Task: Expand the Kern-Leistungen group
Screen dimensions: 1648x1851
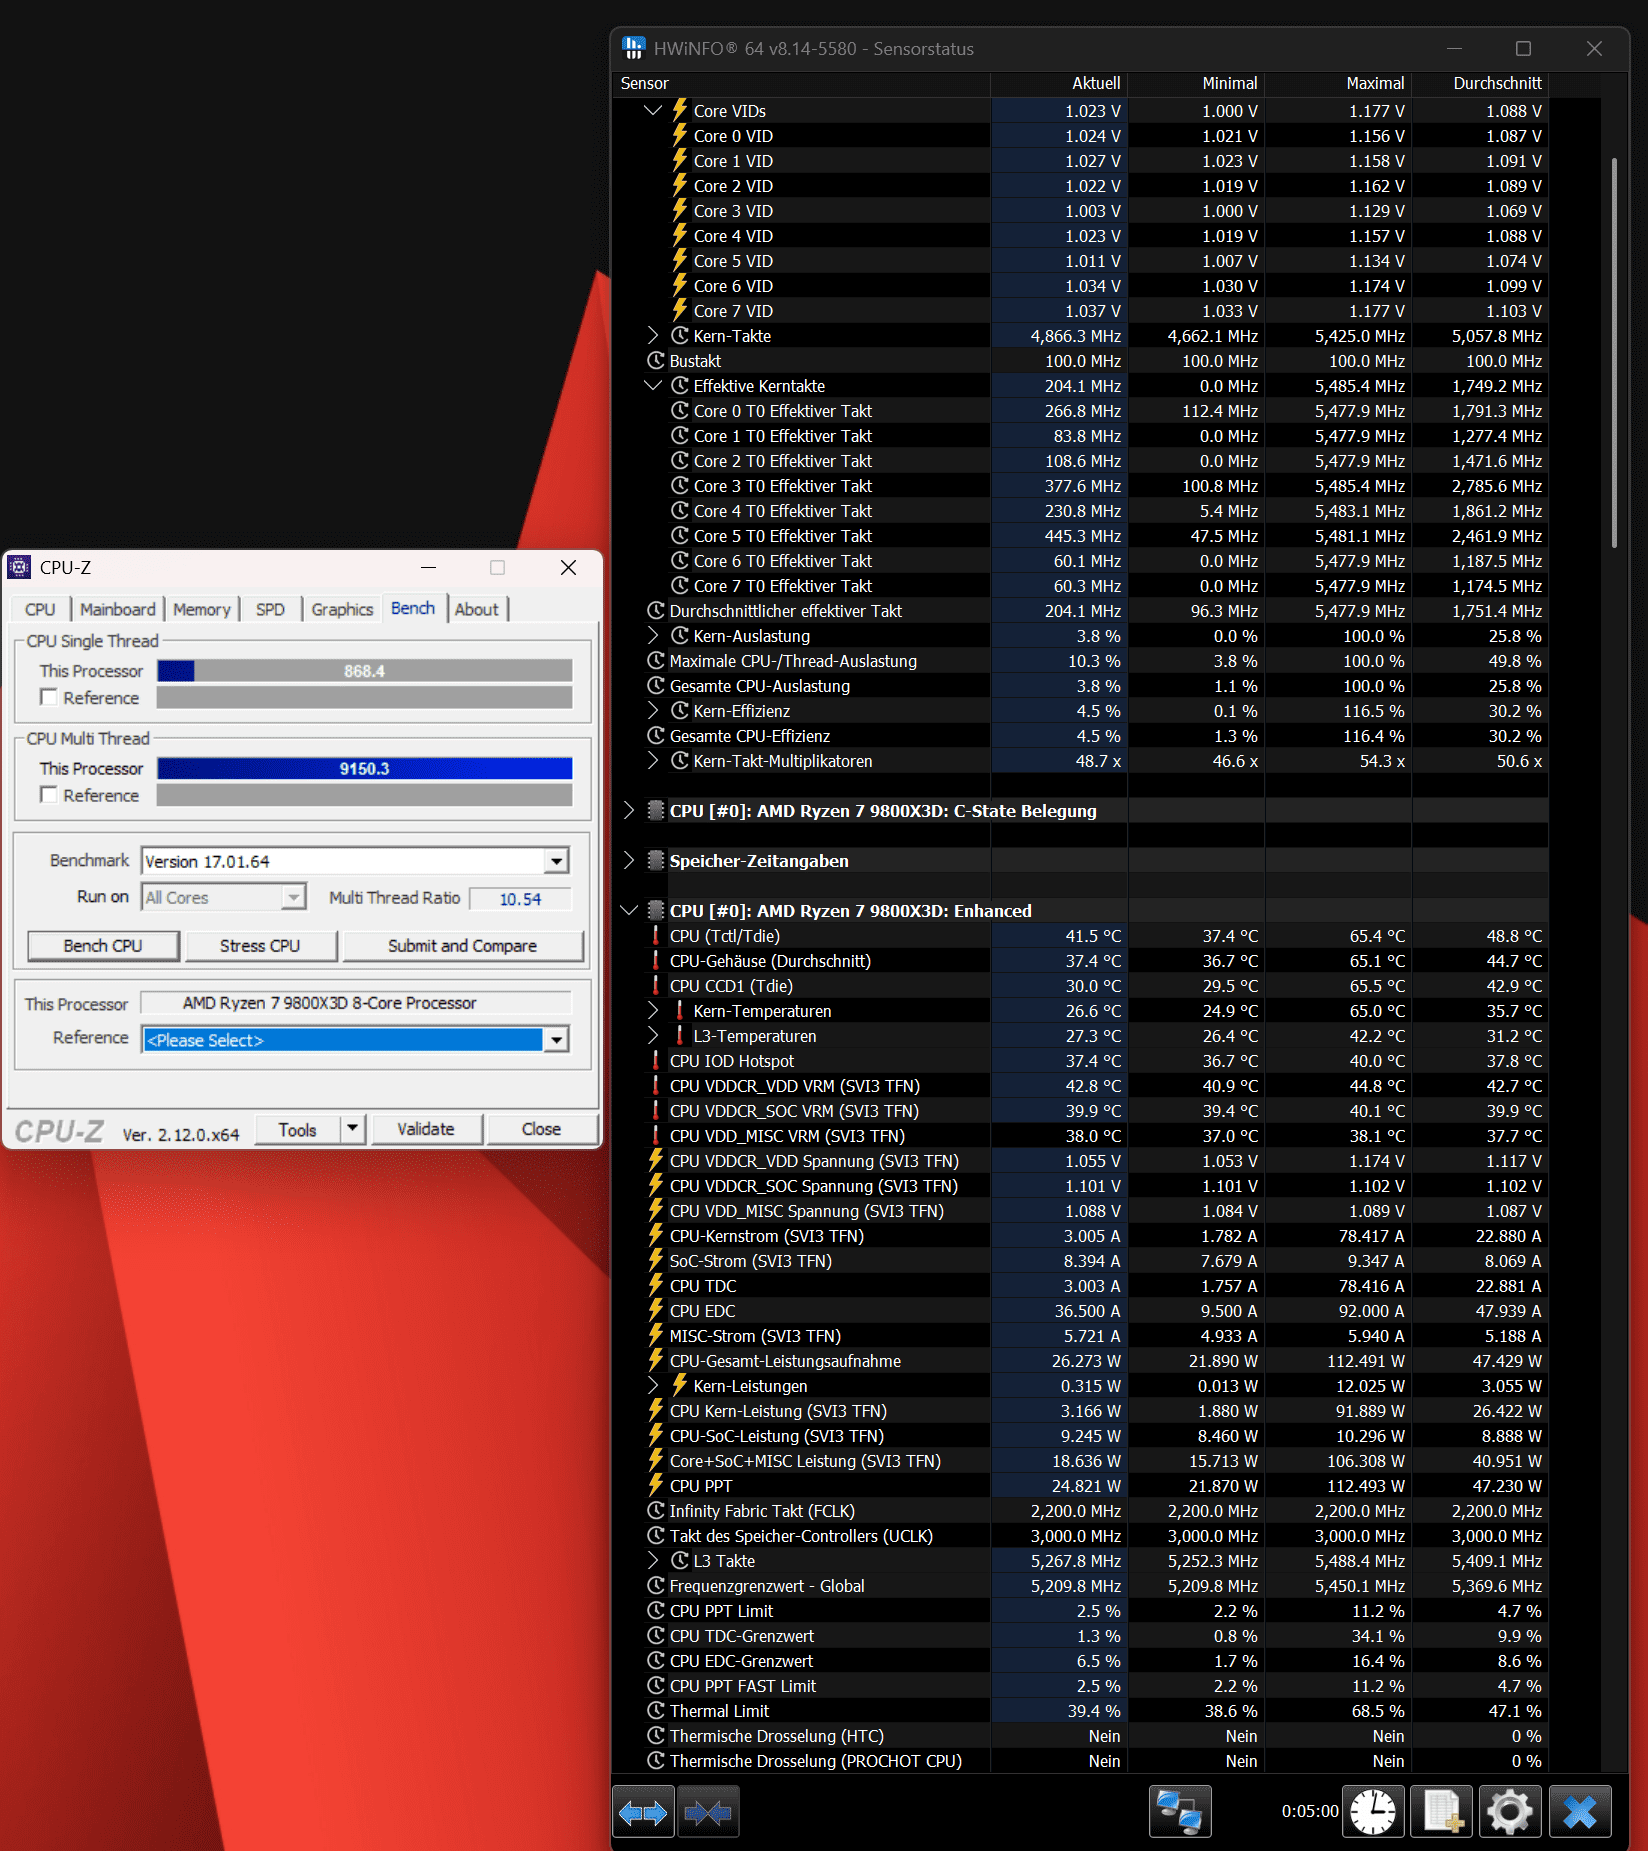Action: (x=653, y=1385)
